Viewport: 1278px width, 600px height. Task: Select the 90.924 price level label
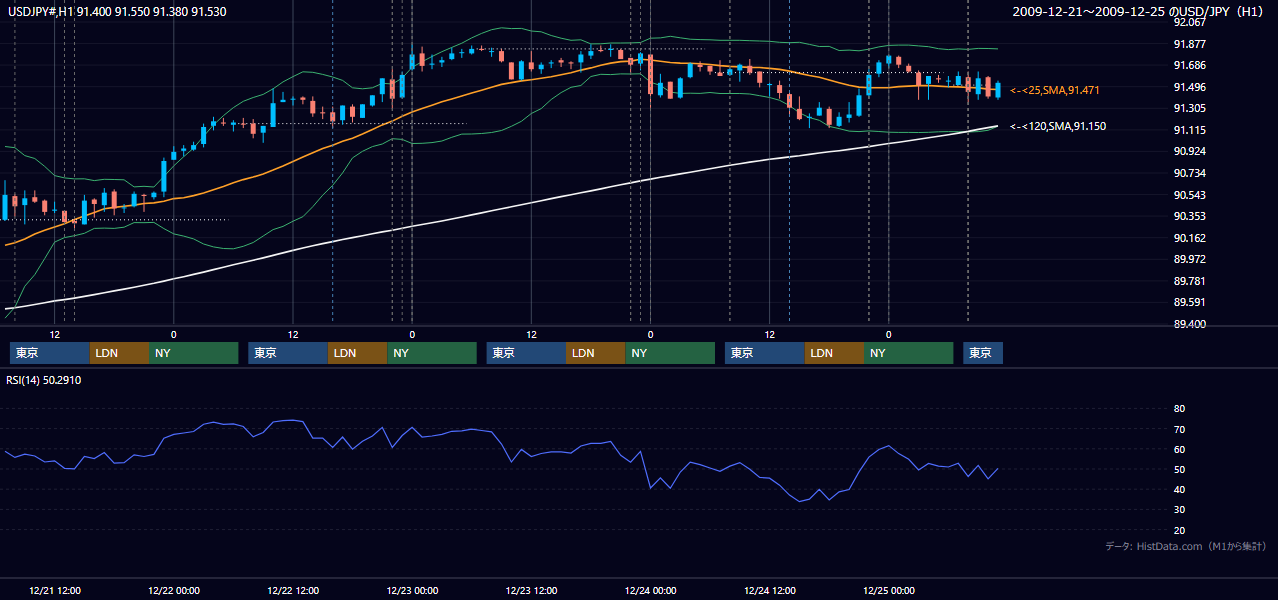[x=1189, y=151]
